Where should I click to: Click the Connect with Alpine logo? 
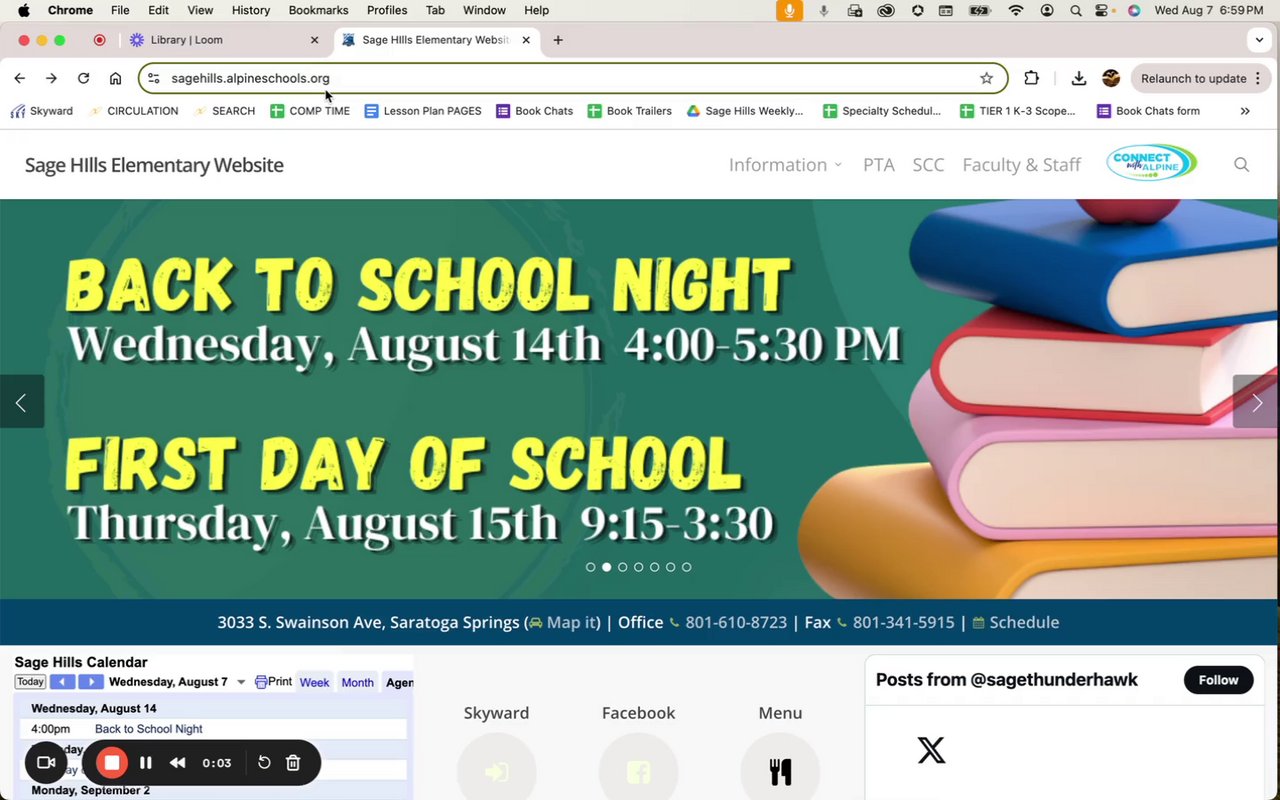pos(1151,162)
